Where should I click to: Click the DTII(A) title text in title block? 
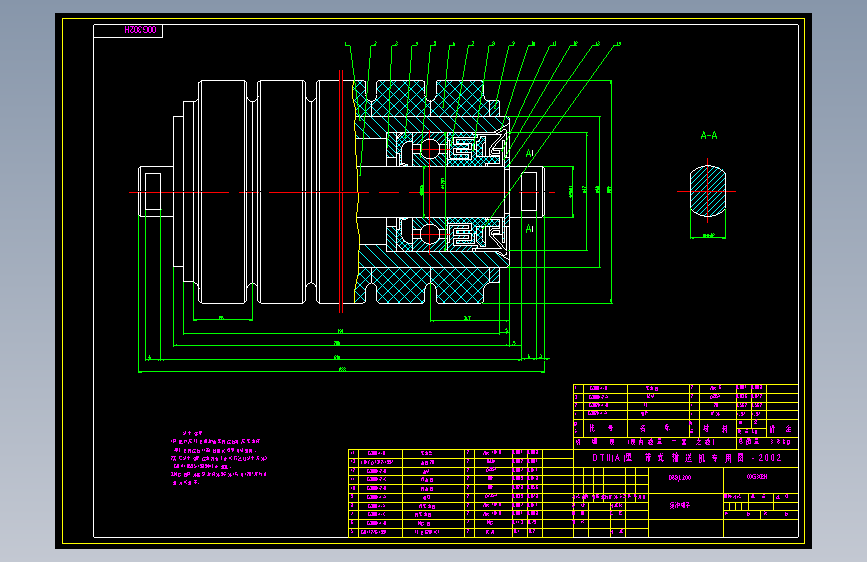coord(686,458)
